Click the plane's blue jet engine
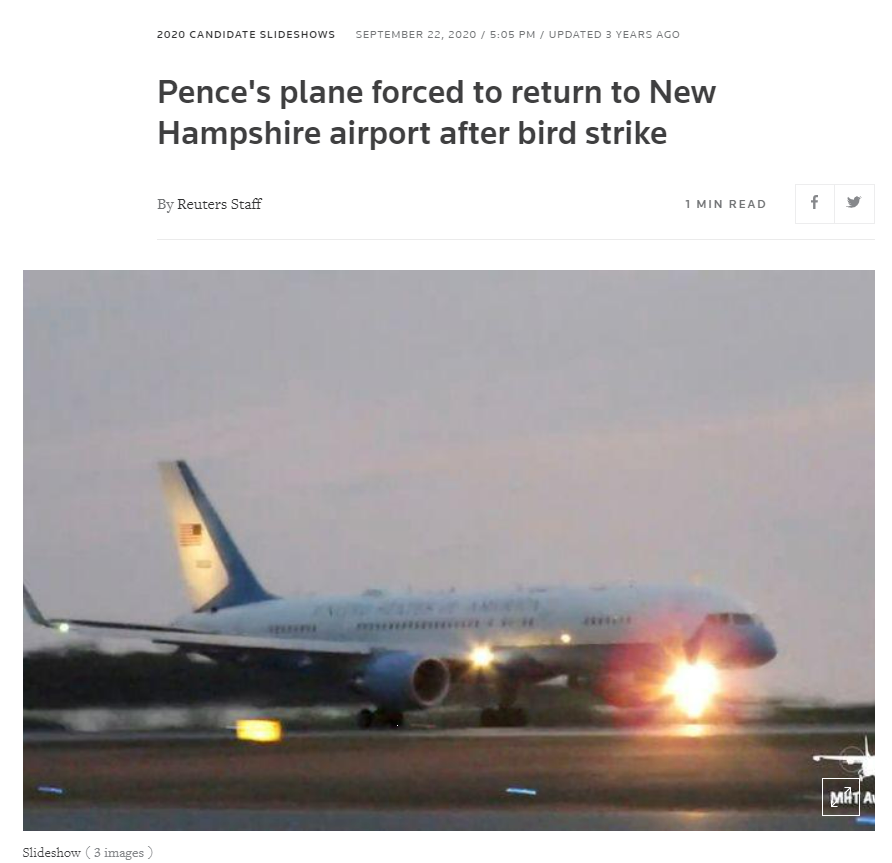Screen dimensions: 892x863 click(406, 679)
